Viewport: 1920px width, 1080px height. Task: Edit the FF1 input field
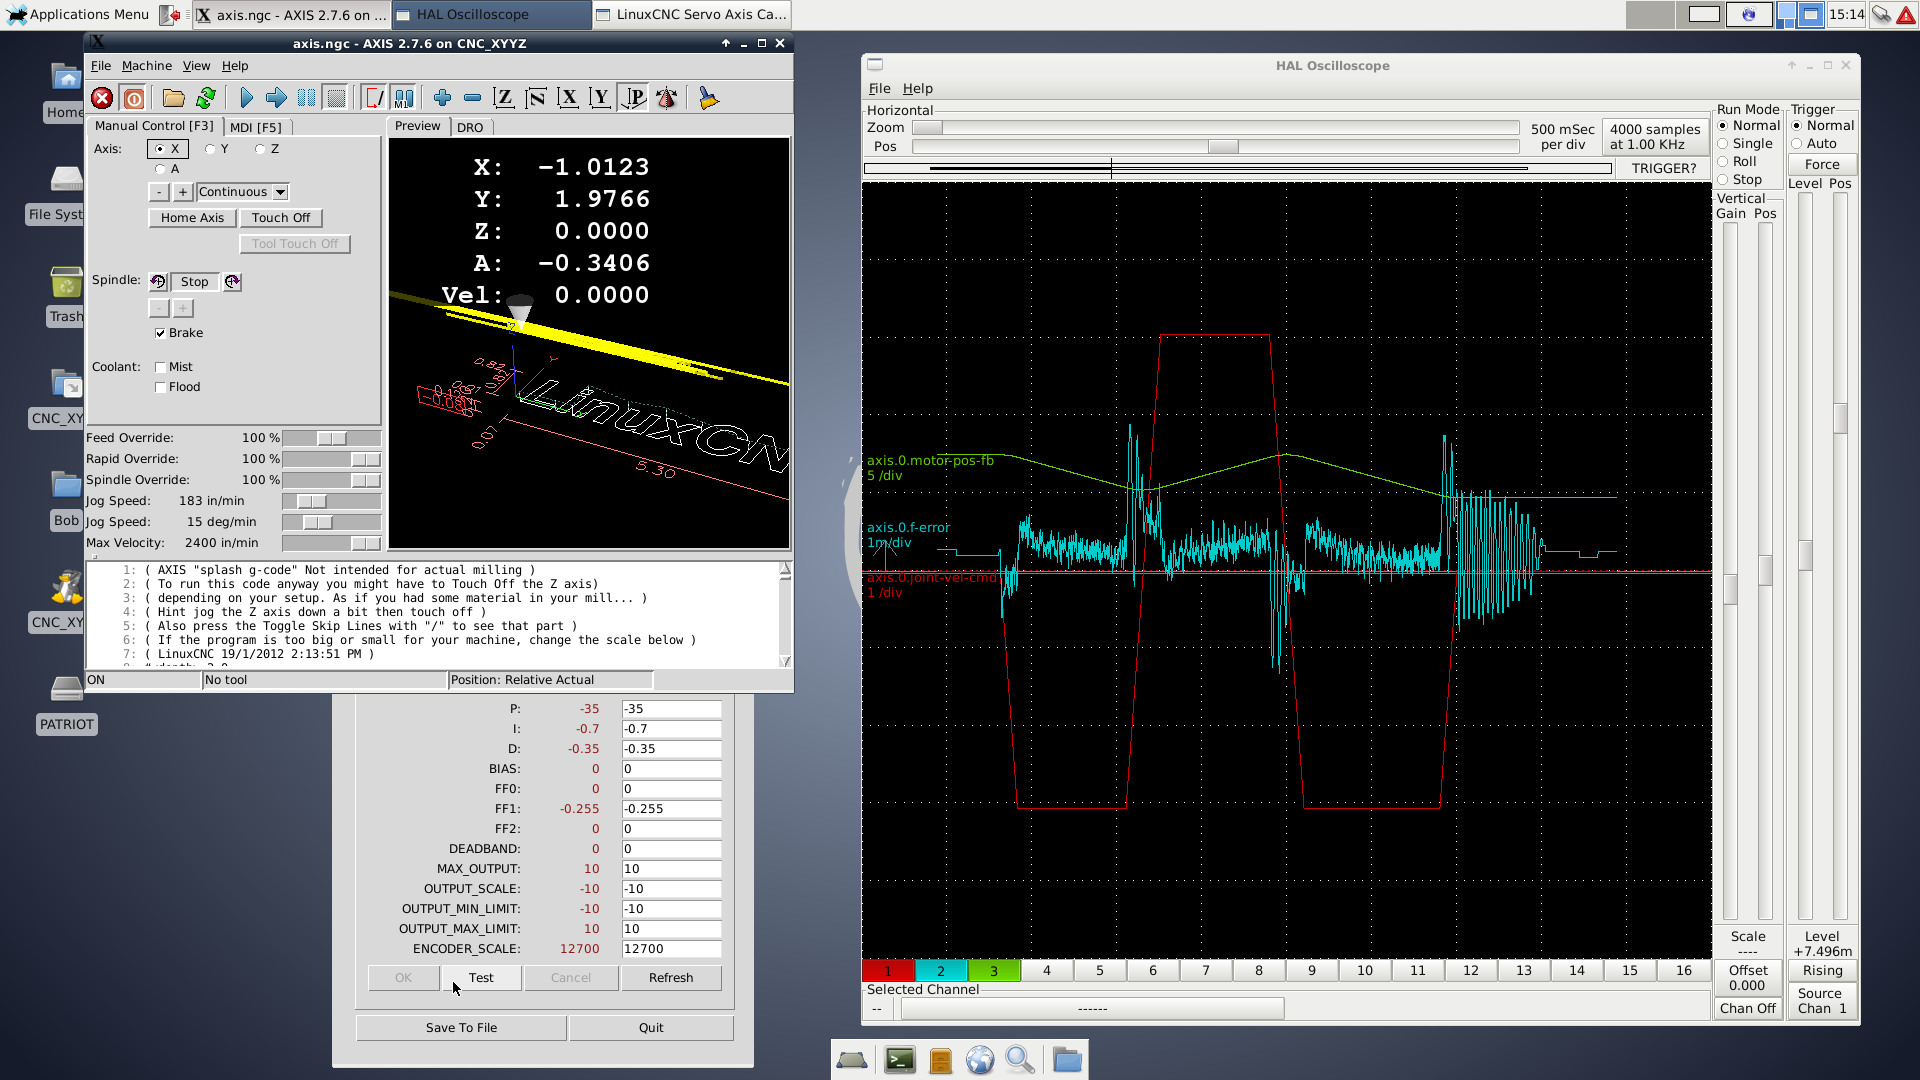click(x=671, y=809)
